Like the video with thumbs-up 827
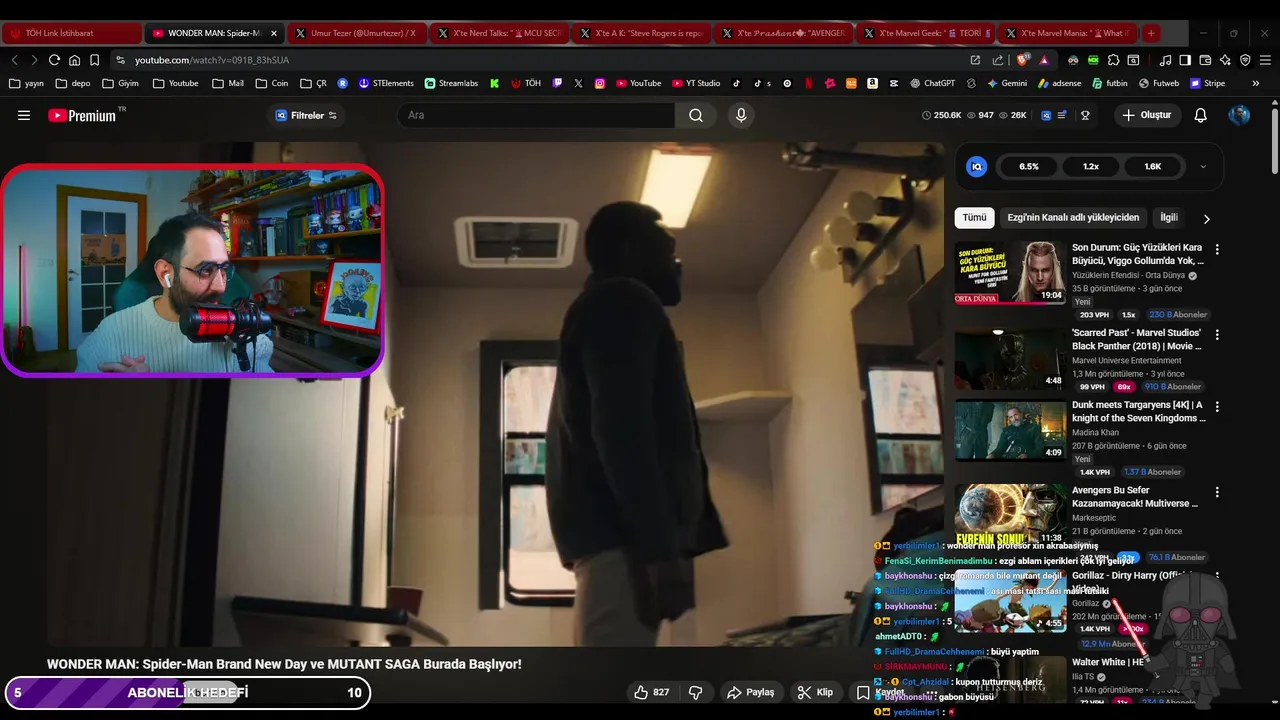The width and height of the screenshot is (1280, 720). click(651, 692)
